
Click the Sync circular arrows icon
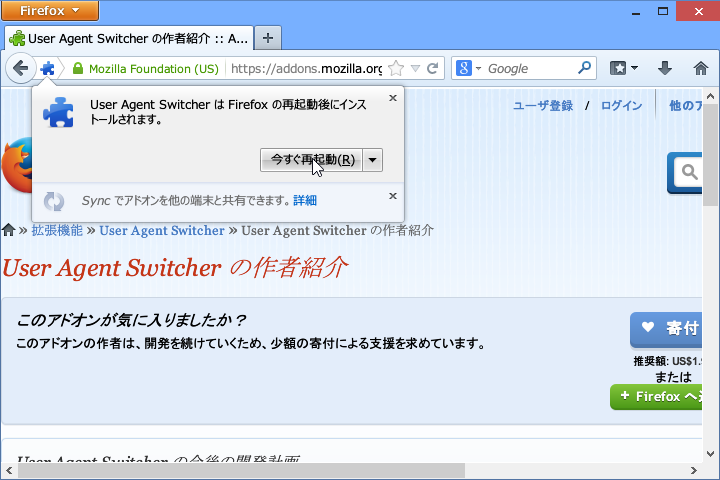54,201
